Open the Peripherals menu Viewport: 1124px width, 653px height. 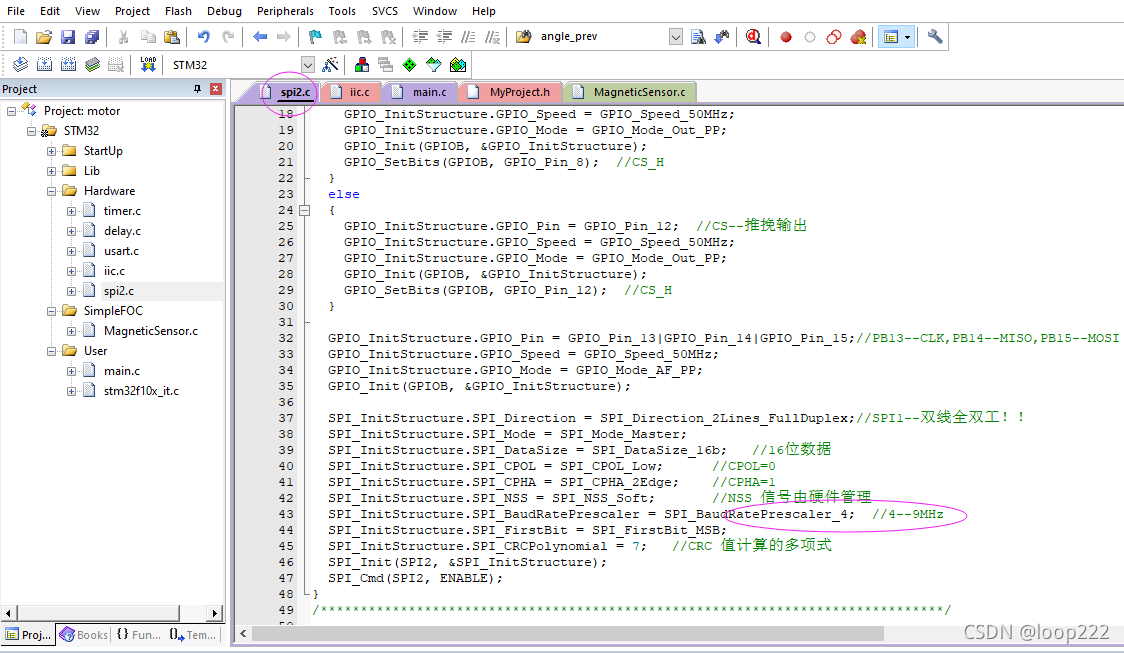[x=285, y=11]
